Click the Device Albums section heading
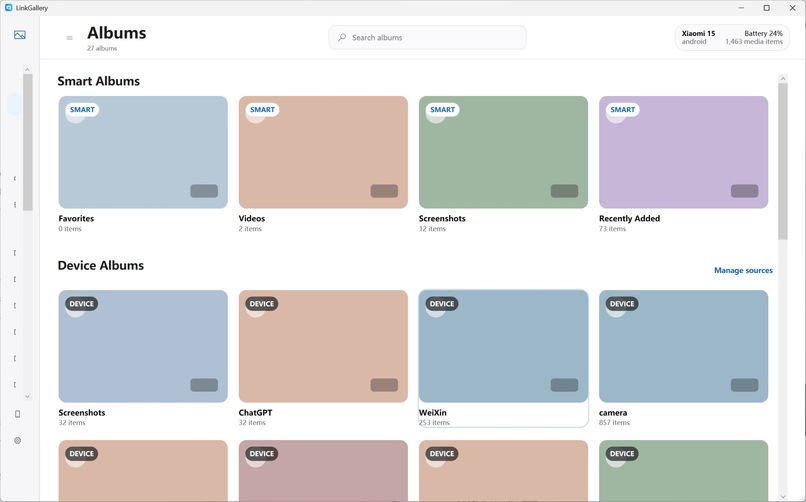The height and width of the screenshot is (502, 806). (101, 266)
